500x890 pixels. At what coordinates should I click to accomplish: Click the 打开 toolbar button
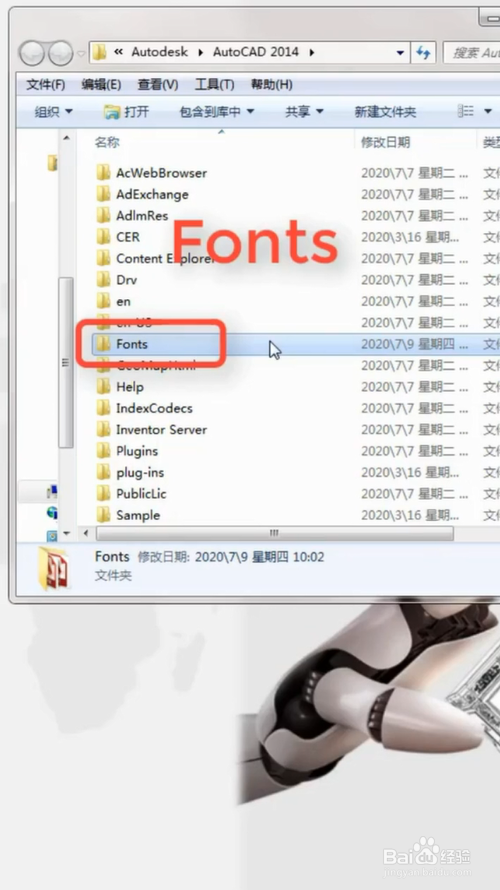(x=127, y=112)
